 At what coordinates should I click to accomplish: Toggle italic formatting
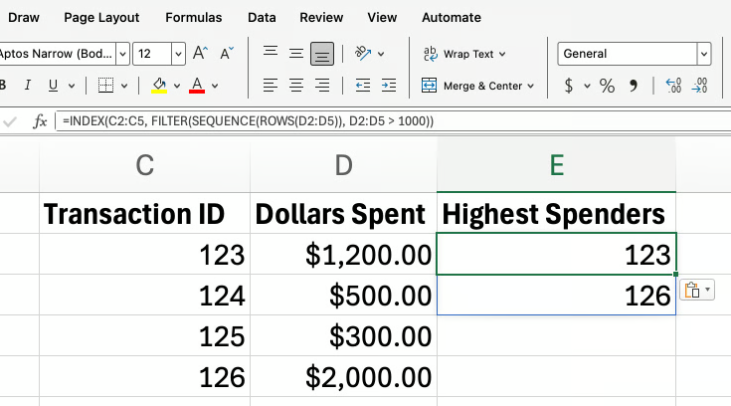(x=27, y=86)
